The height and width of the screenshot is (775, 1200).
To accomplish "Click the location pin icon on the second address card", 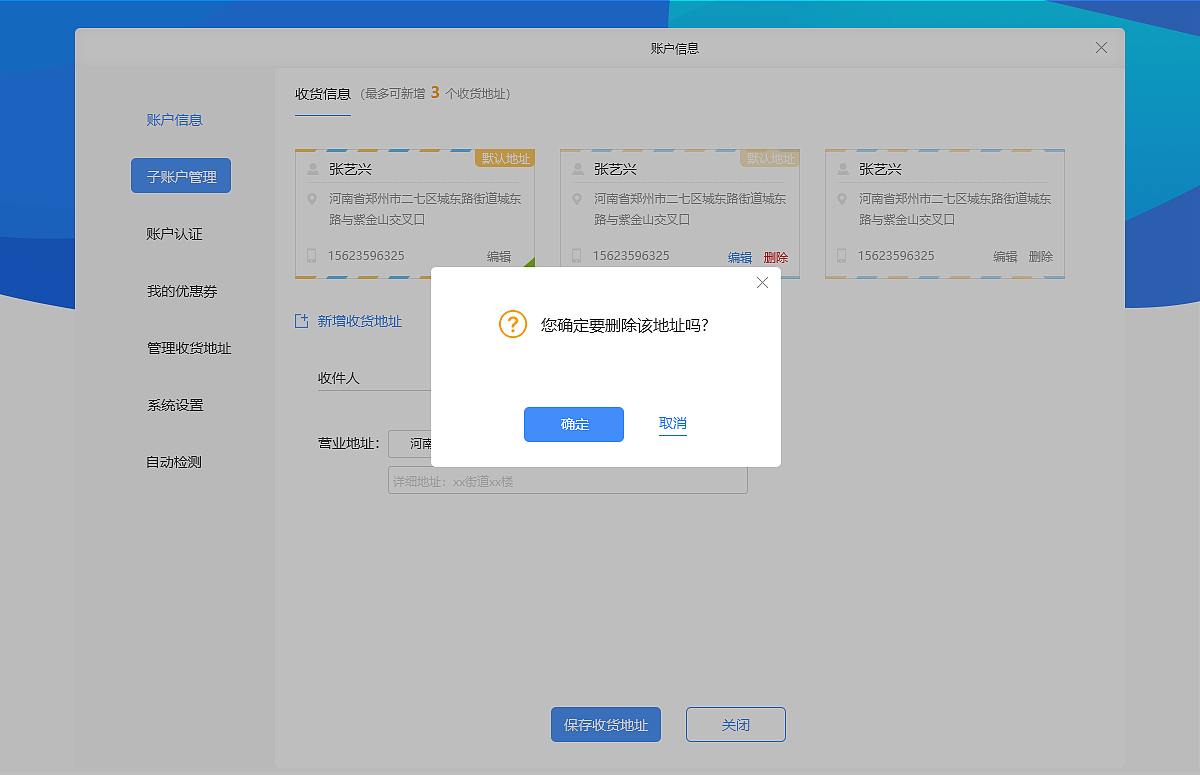I will pyautogui.click(x=576, y=199).
